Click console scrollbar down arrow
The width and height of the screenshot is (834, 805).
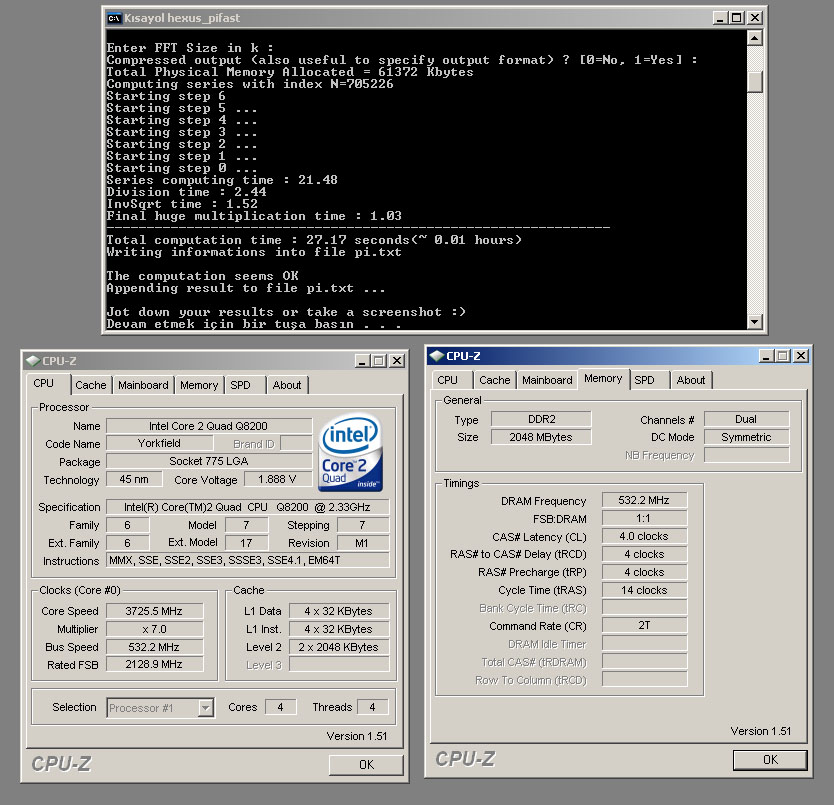pyautogui.click(x=755, y=321)
